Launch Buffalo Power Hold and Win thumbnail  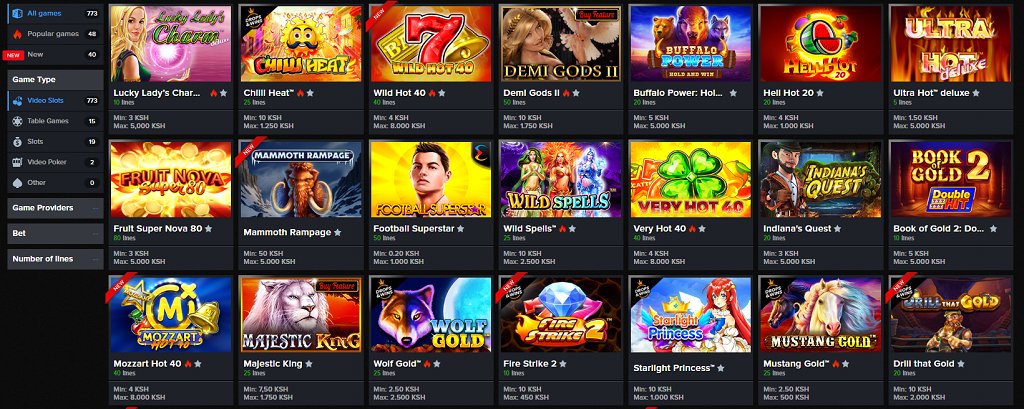coord(690,44)
